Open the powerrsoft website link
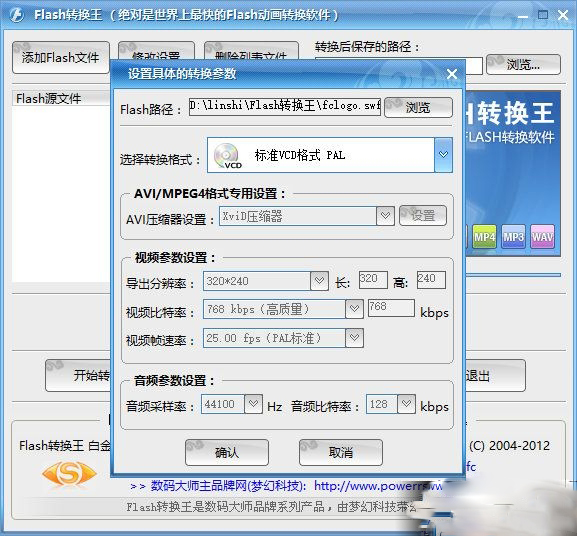This screenshot has width=577, height=536. tap(379, 486)
